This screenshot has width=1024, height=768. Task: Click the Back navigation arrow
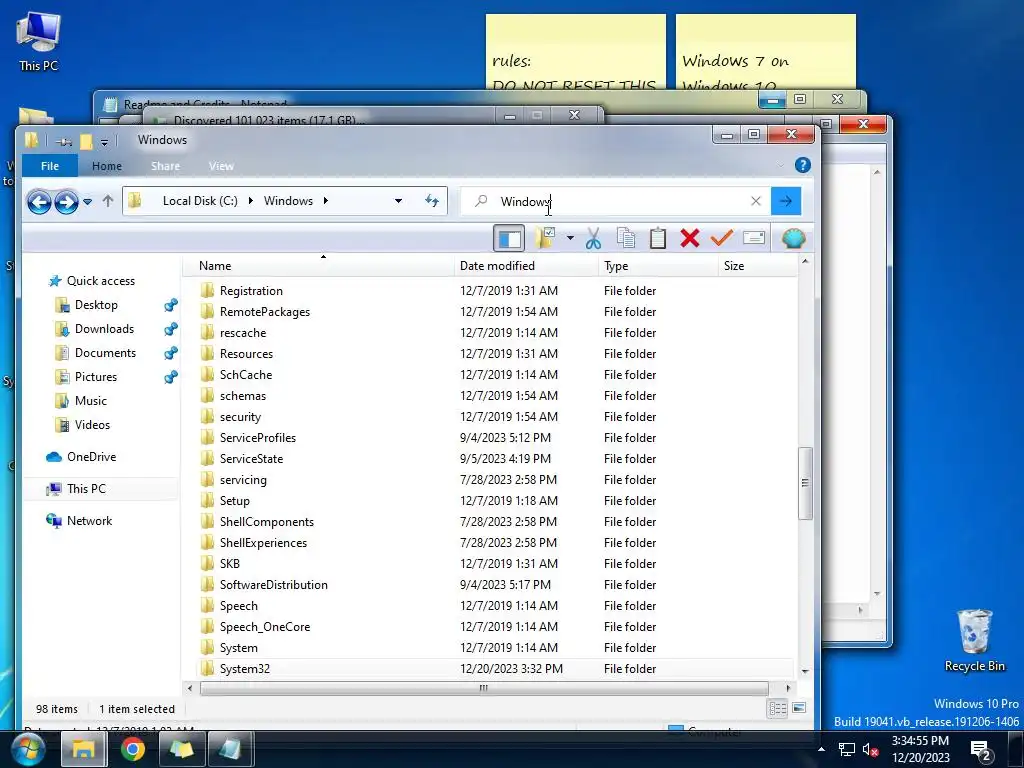pos(39,202)
